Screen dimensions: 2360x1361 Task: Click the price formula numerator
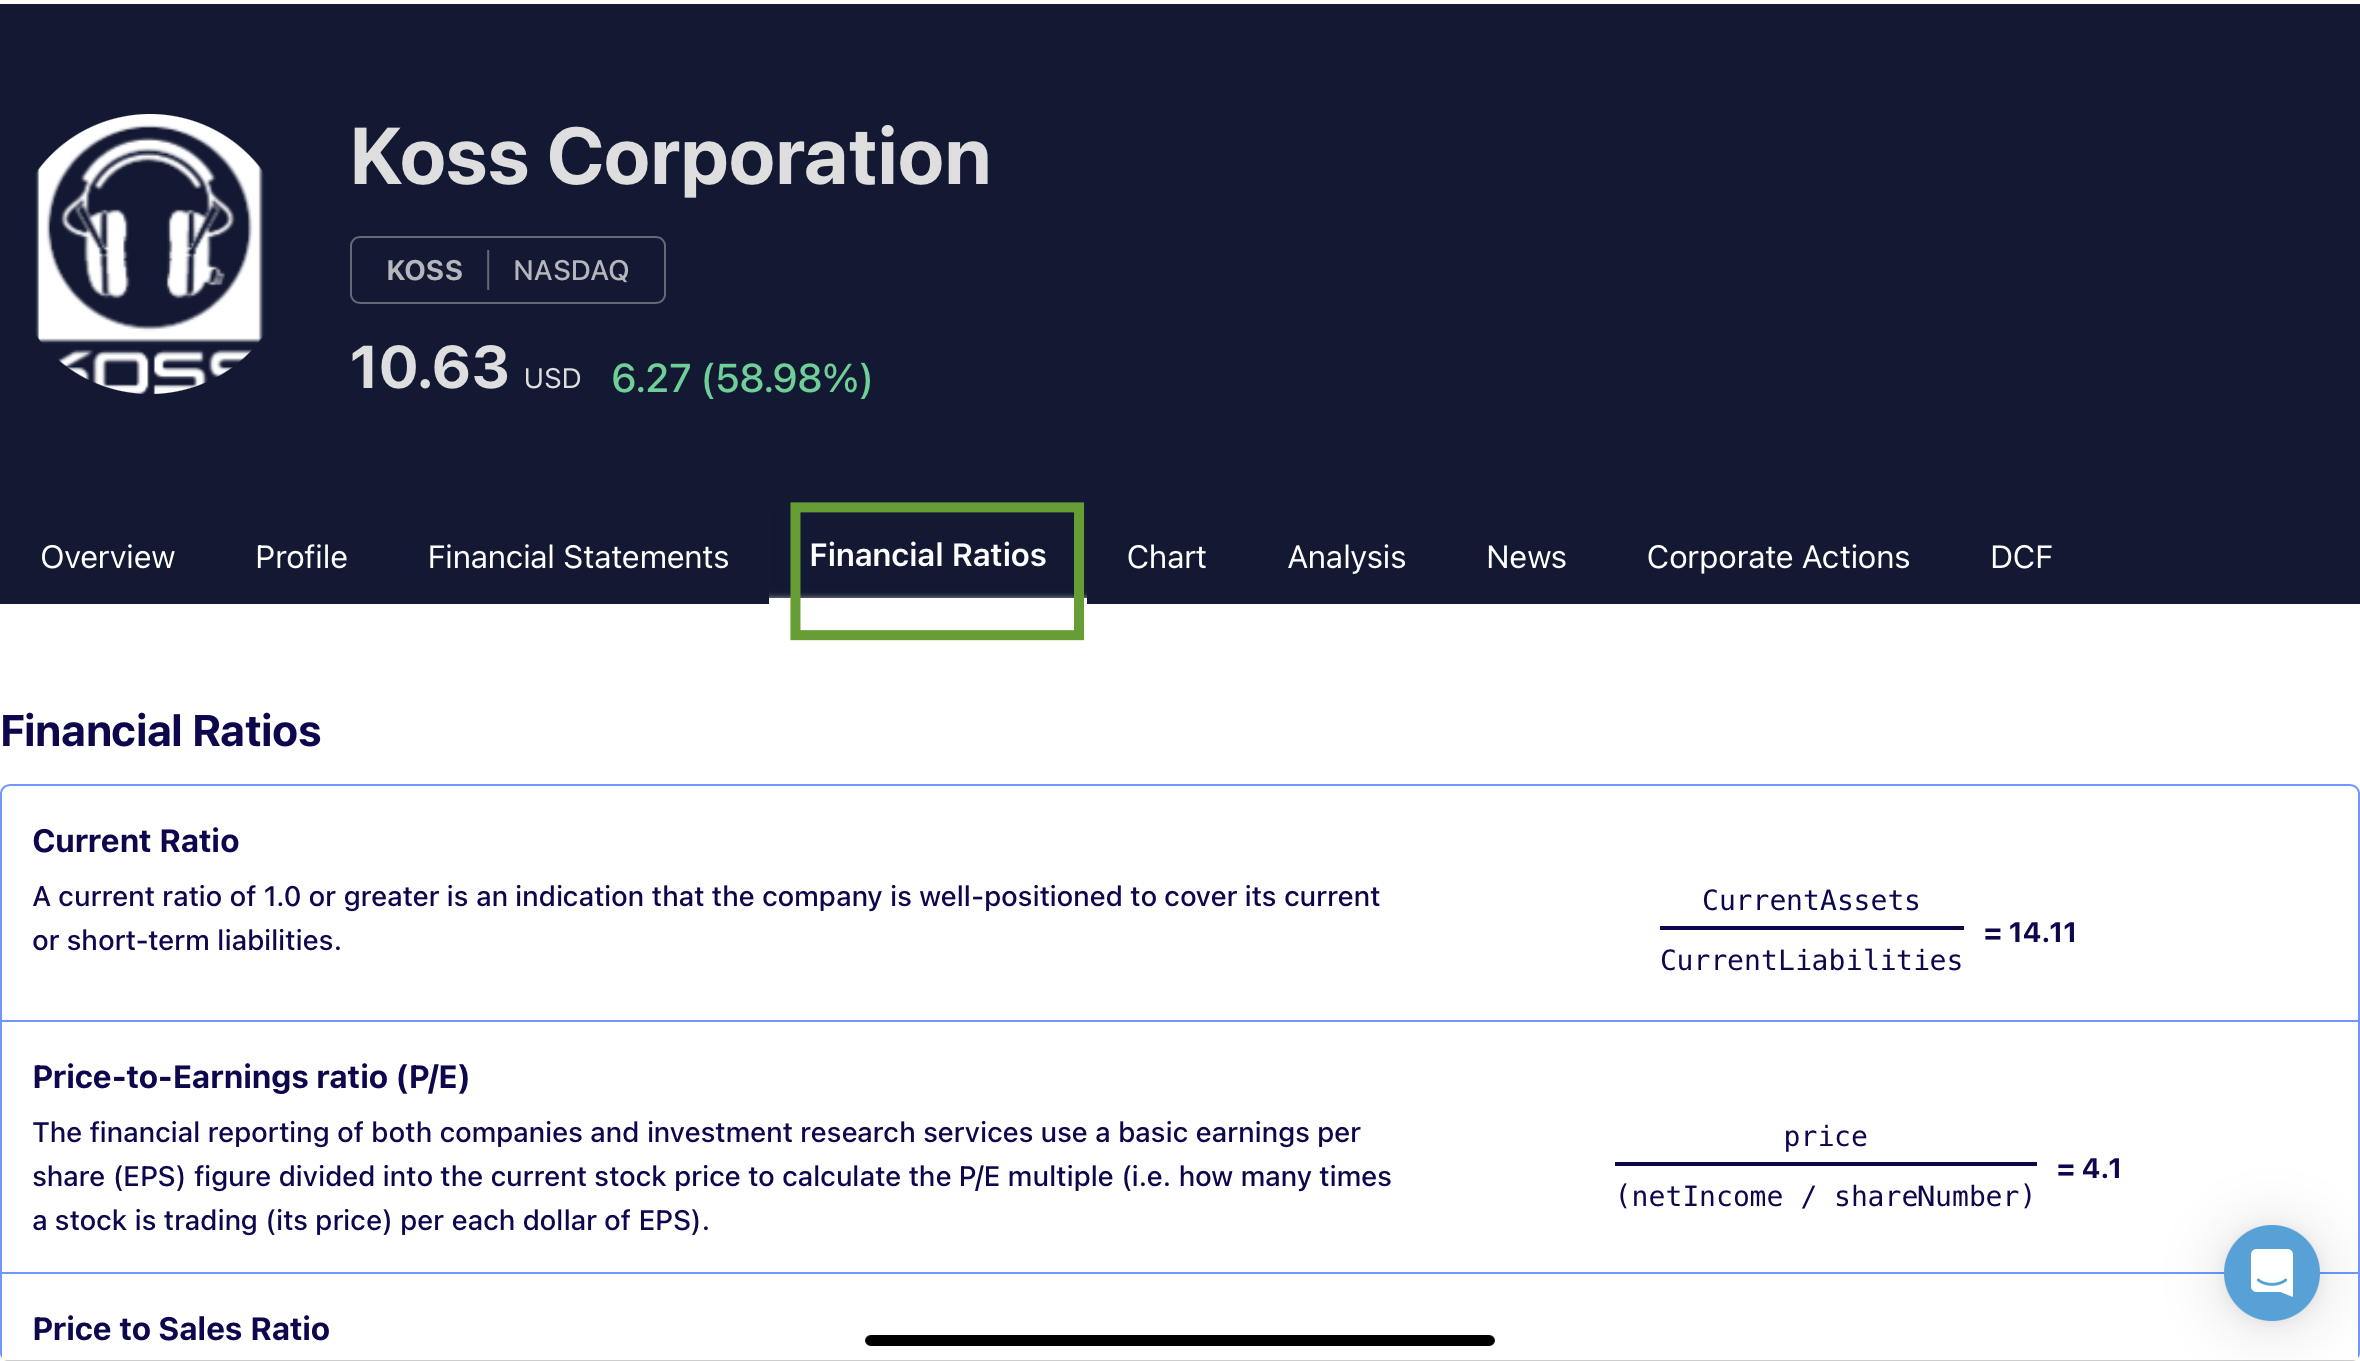1825,1137
